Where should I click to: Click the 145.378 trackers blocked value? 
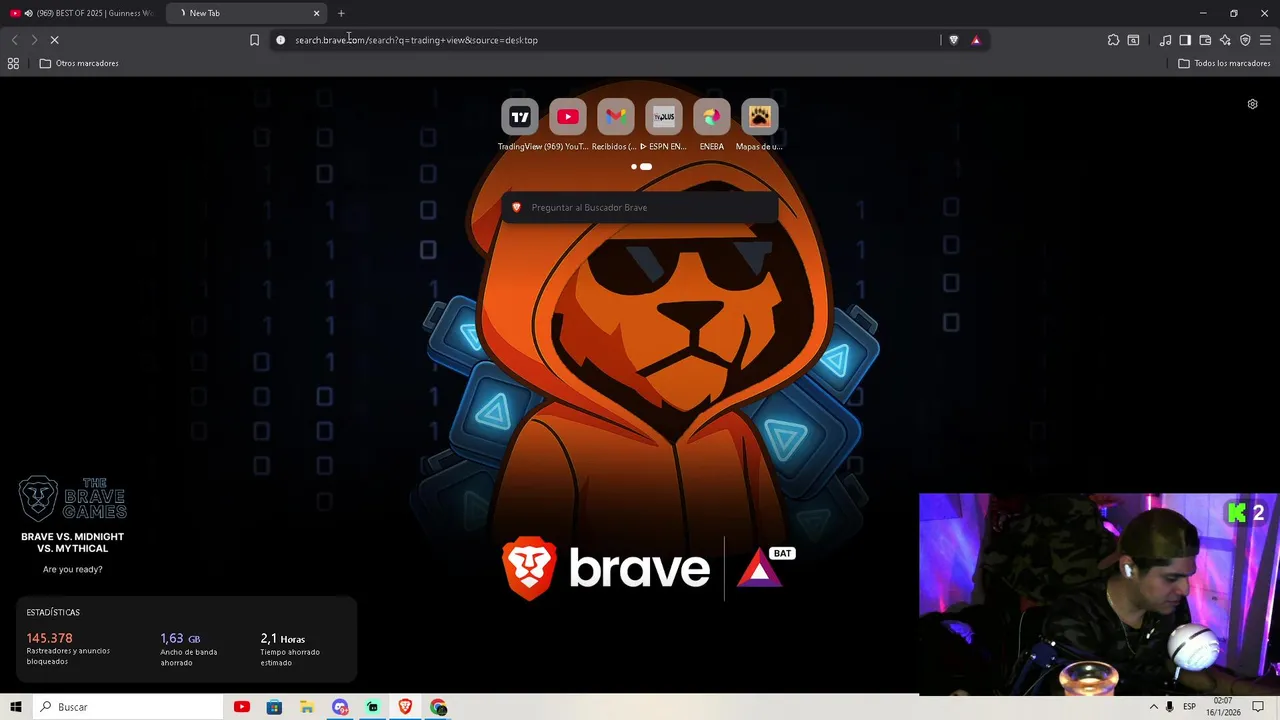point(50,638)
